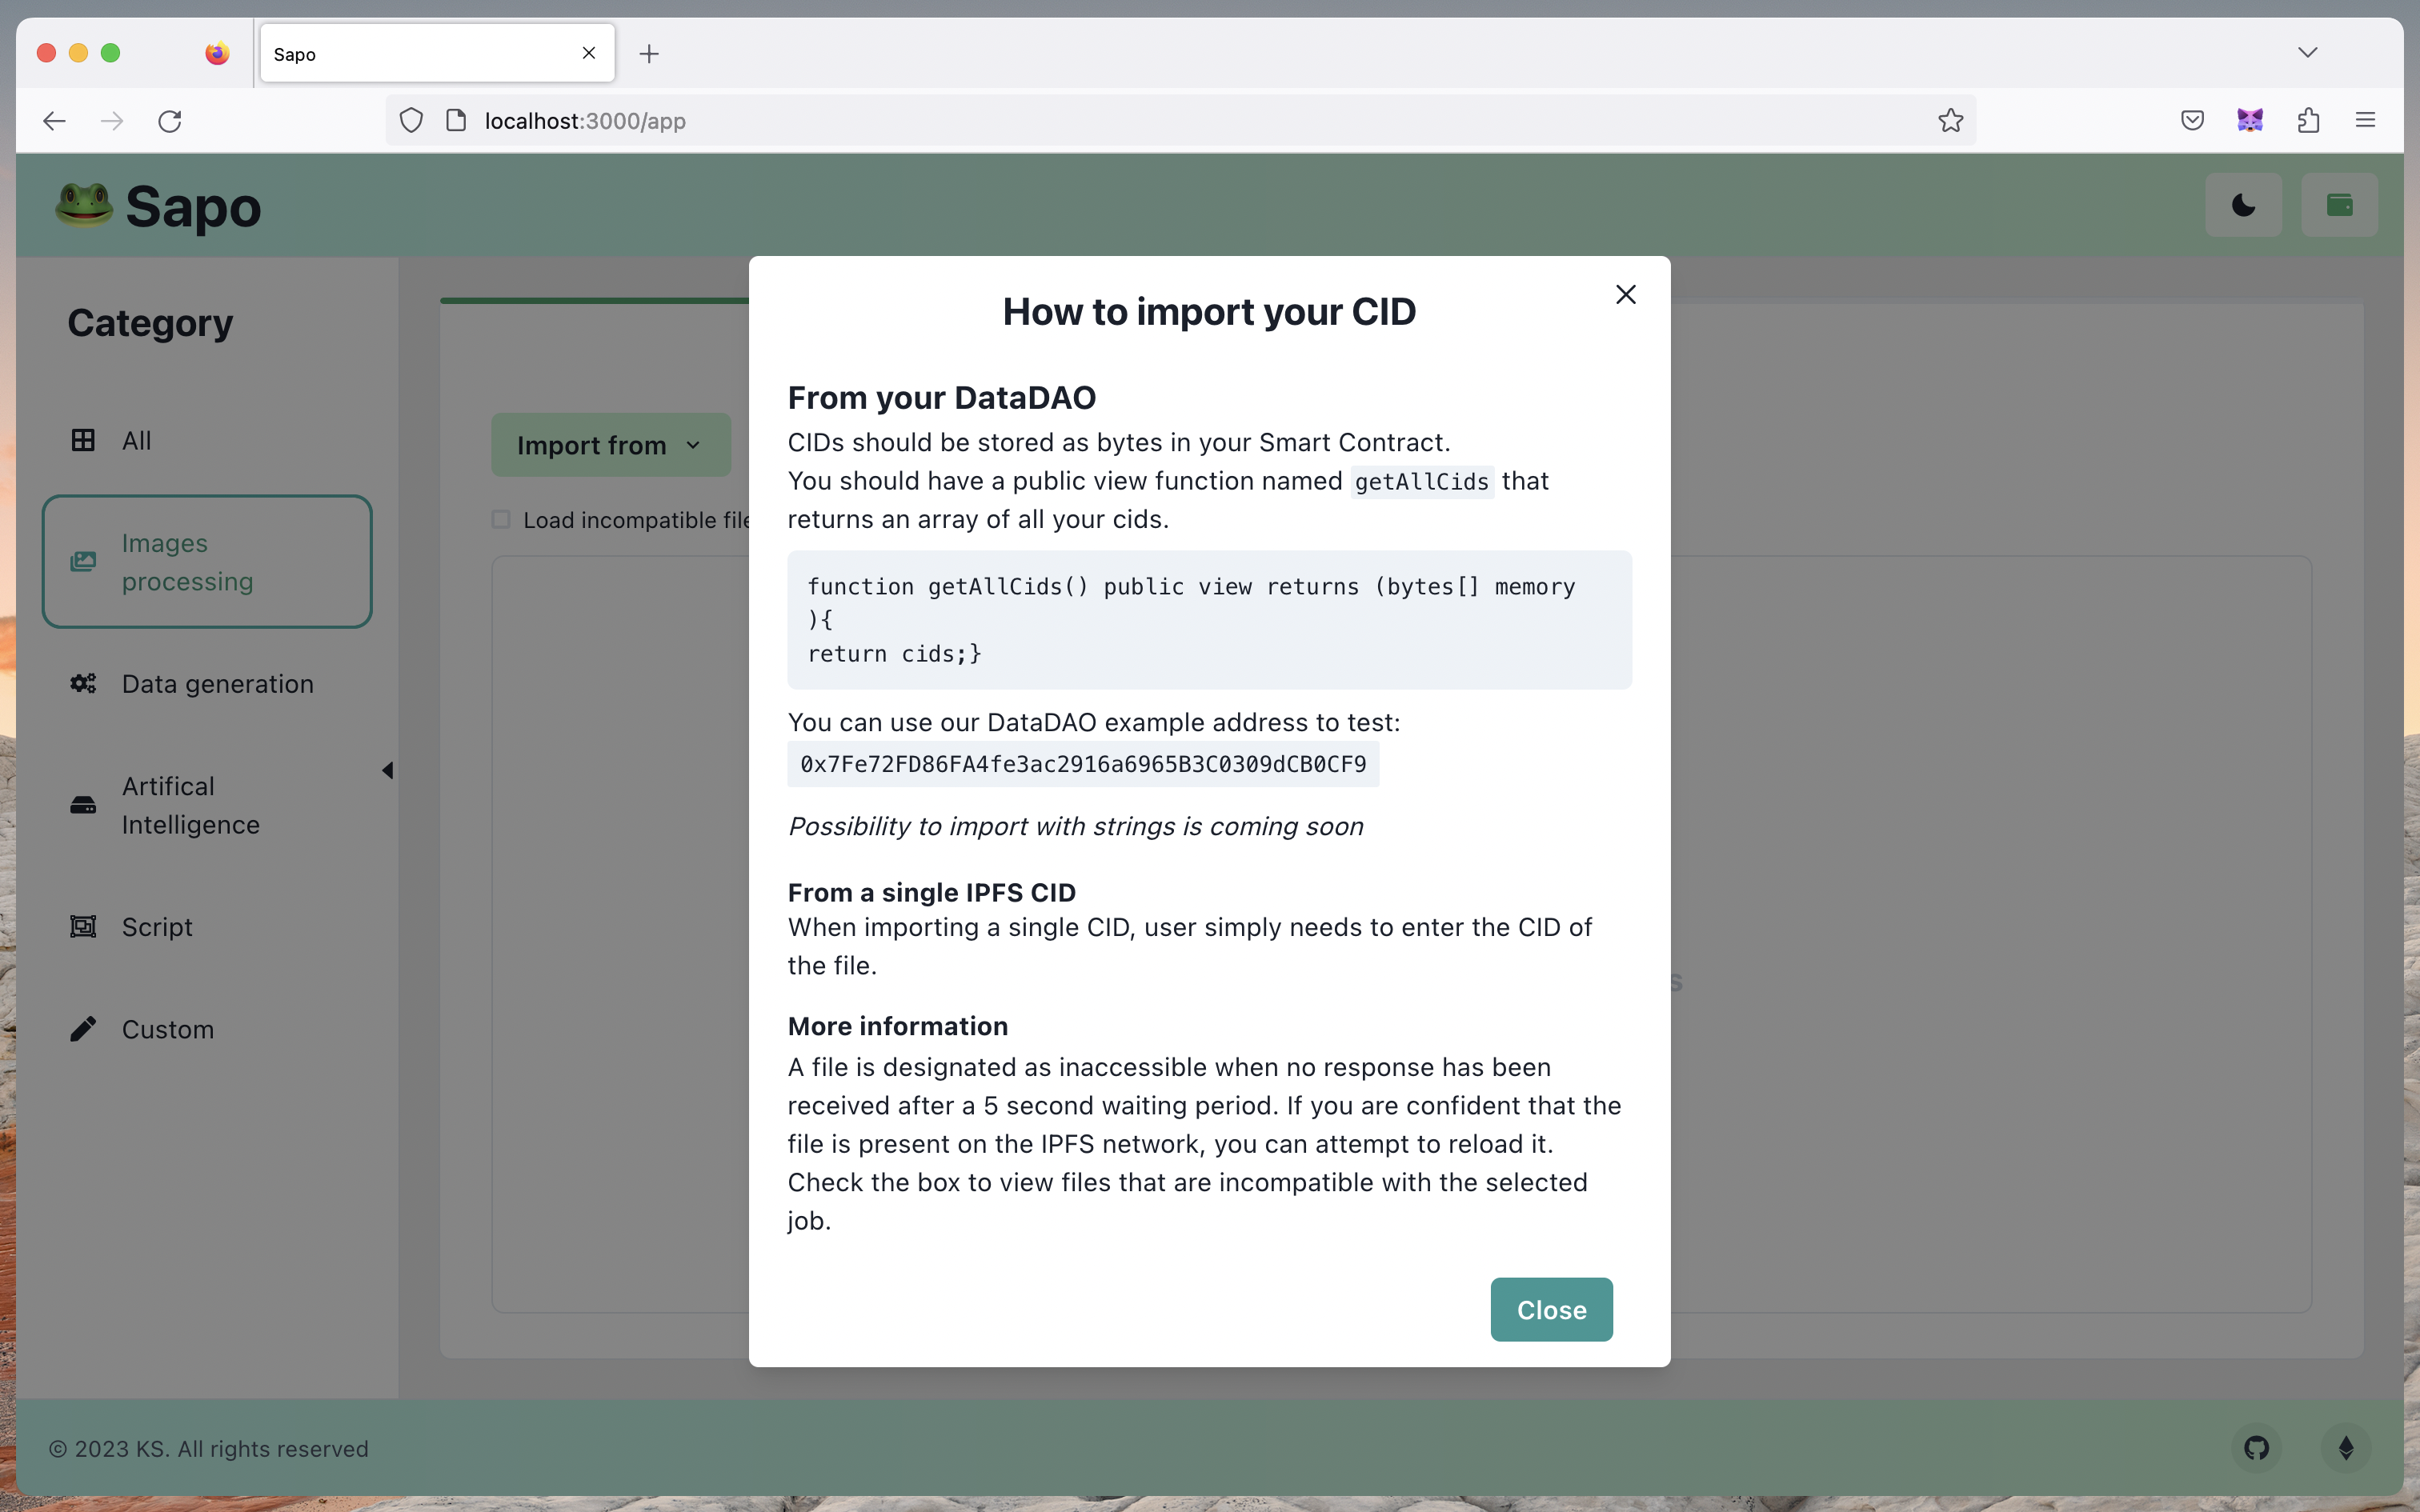Screen dimensions: 2420x1512
Task: Open the All category tab
Action: (x=136, y=439)
